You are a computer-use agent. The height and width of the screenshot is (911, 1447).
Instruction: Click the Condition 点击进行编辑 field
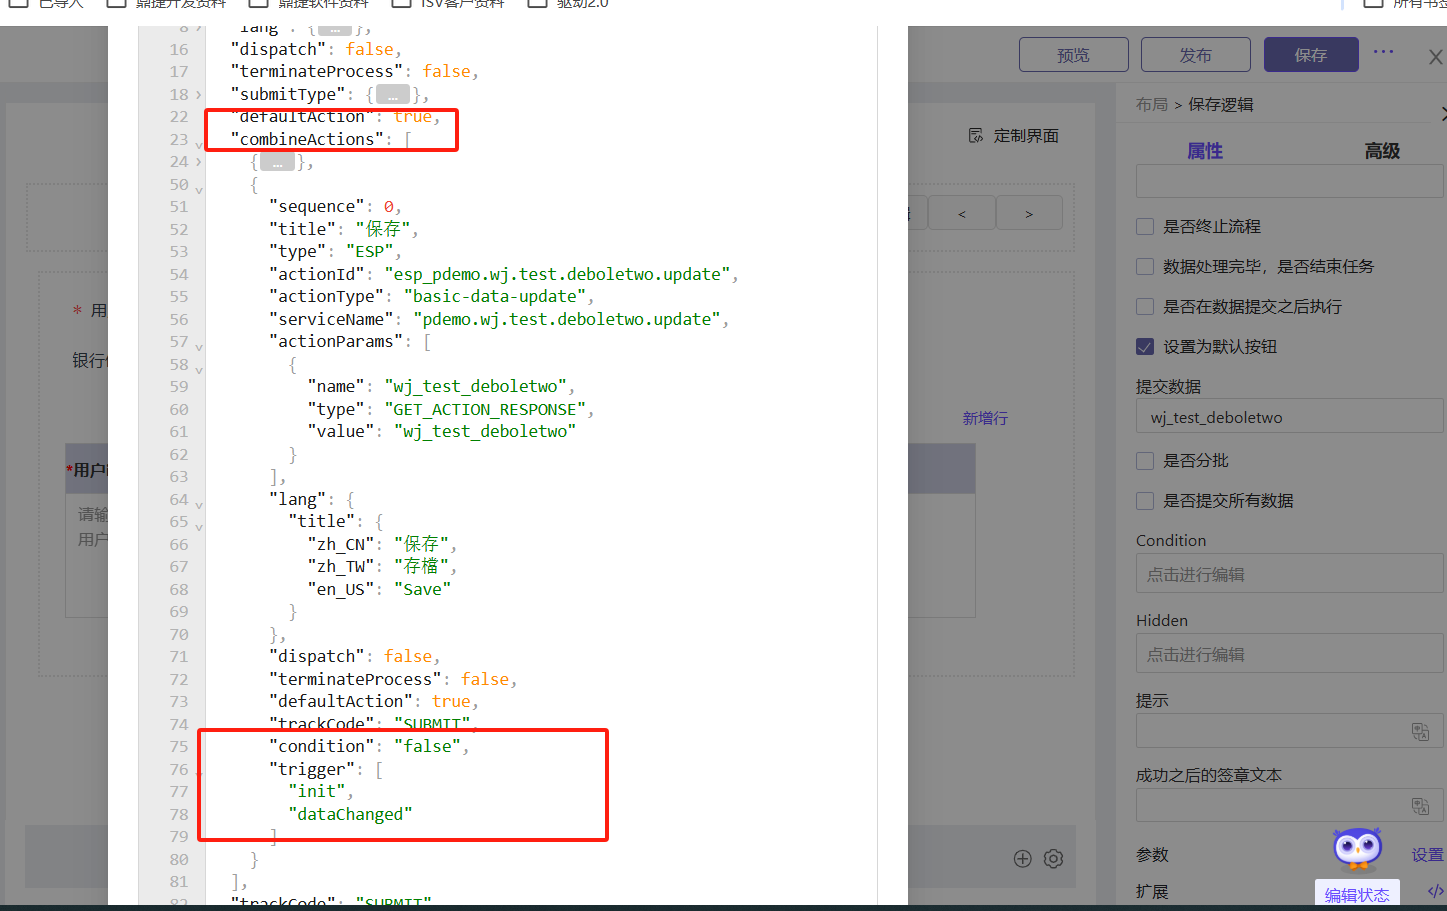click(x=1289, y=574)
